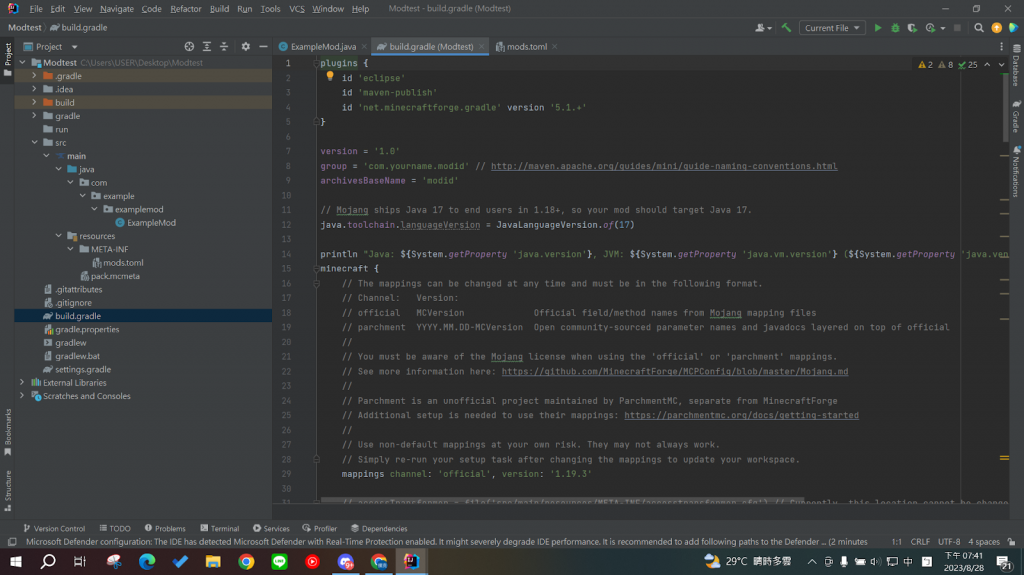Screen dimensions: 1024x575
Task: Launch Google Chrome from taskbar
Action: coord(246,561)
